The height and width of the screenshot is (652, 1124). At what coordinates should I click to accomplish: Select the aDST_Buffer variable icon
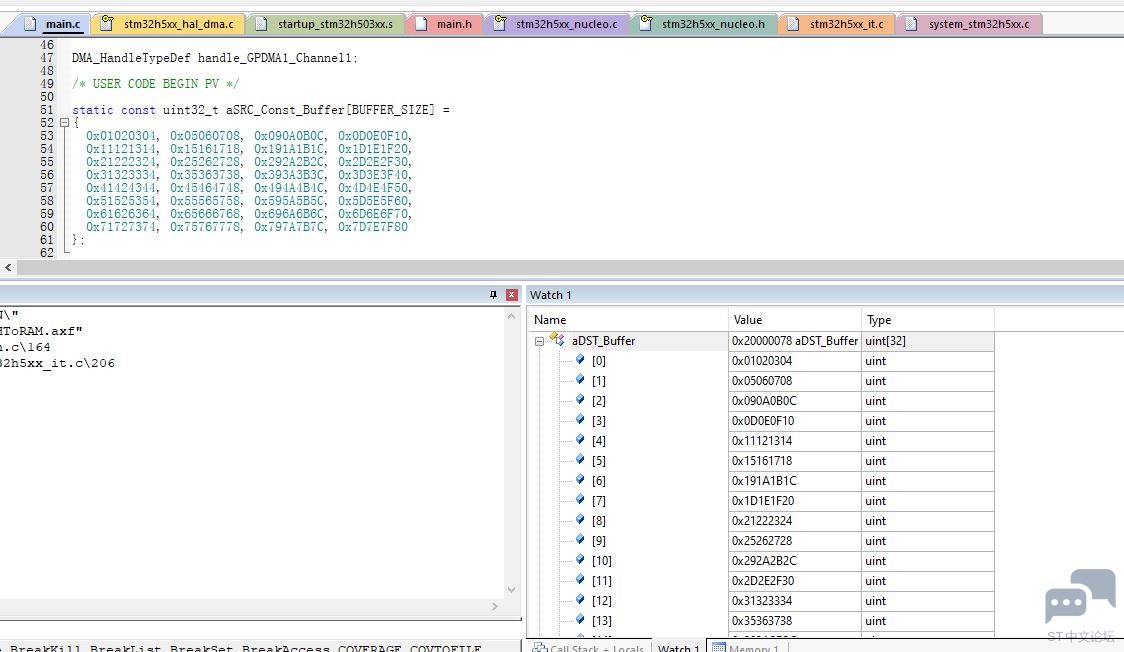click(x=557, y=340)
